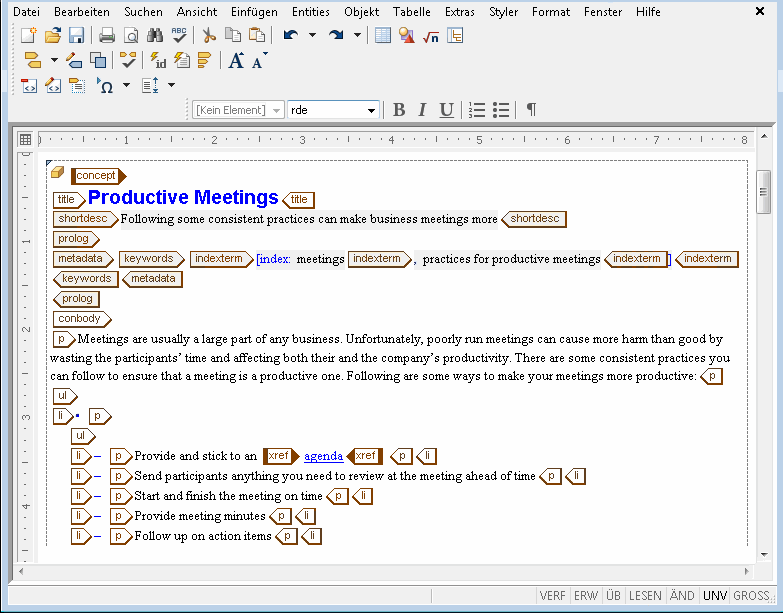Launch Find and Replace with the binoculars icon
The width and height of the screenshot is (783, 613).
click(155, 35)
